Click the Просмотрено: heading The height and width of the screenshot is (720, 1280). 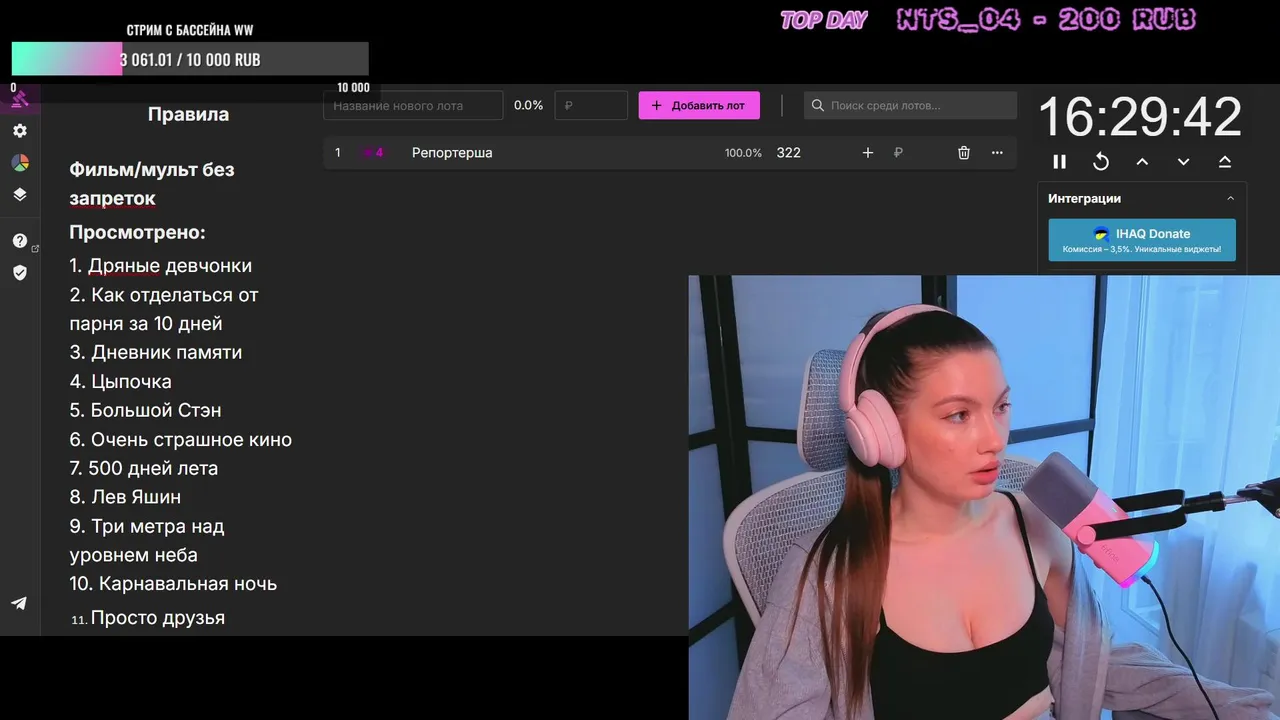point(137,232)
